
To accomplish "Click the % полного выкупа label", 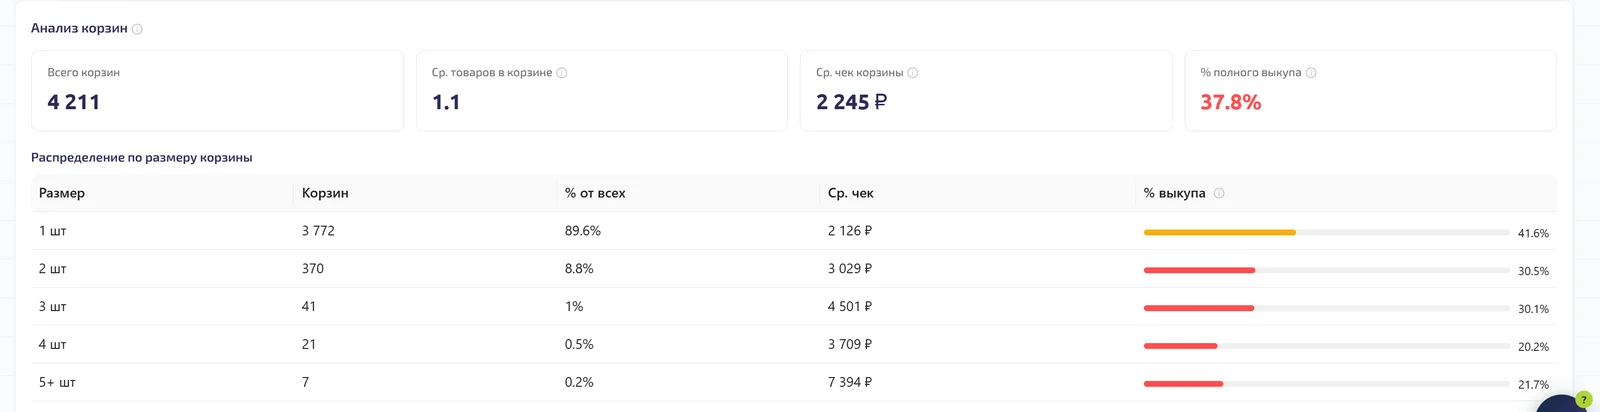I will (x=1251, y=73).
